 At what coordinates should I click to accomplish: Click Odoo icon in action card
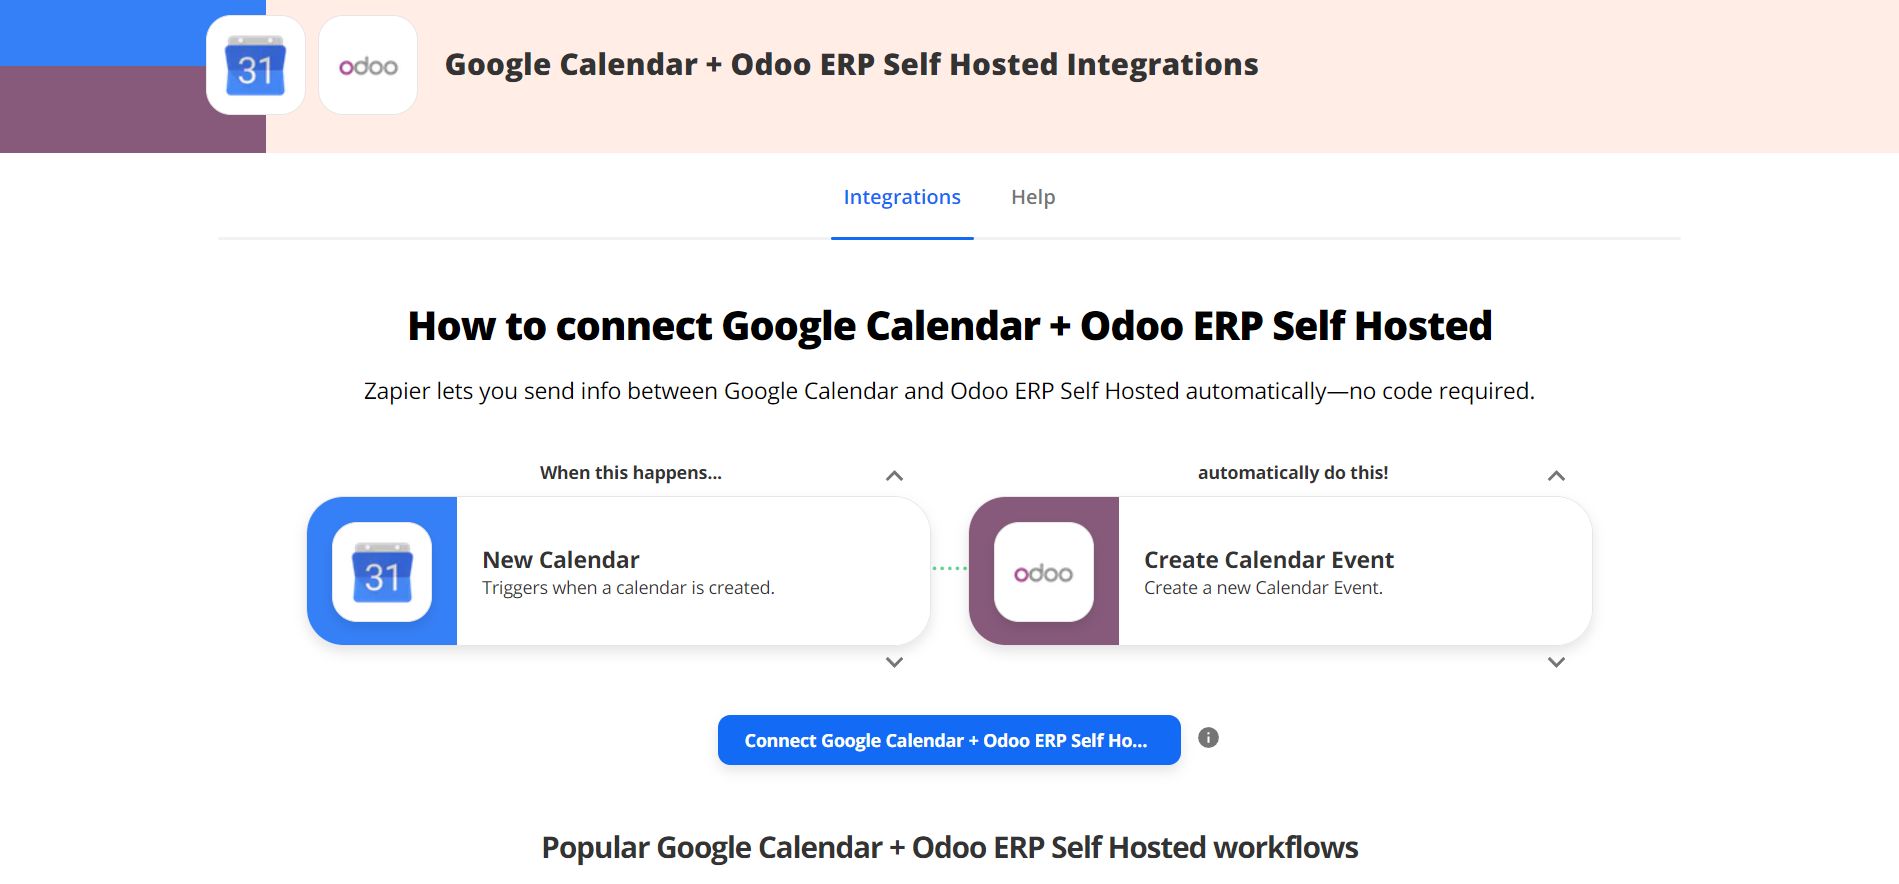click(1044, 572)
